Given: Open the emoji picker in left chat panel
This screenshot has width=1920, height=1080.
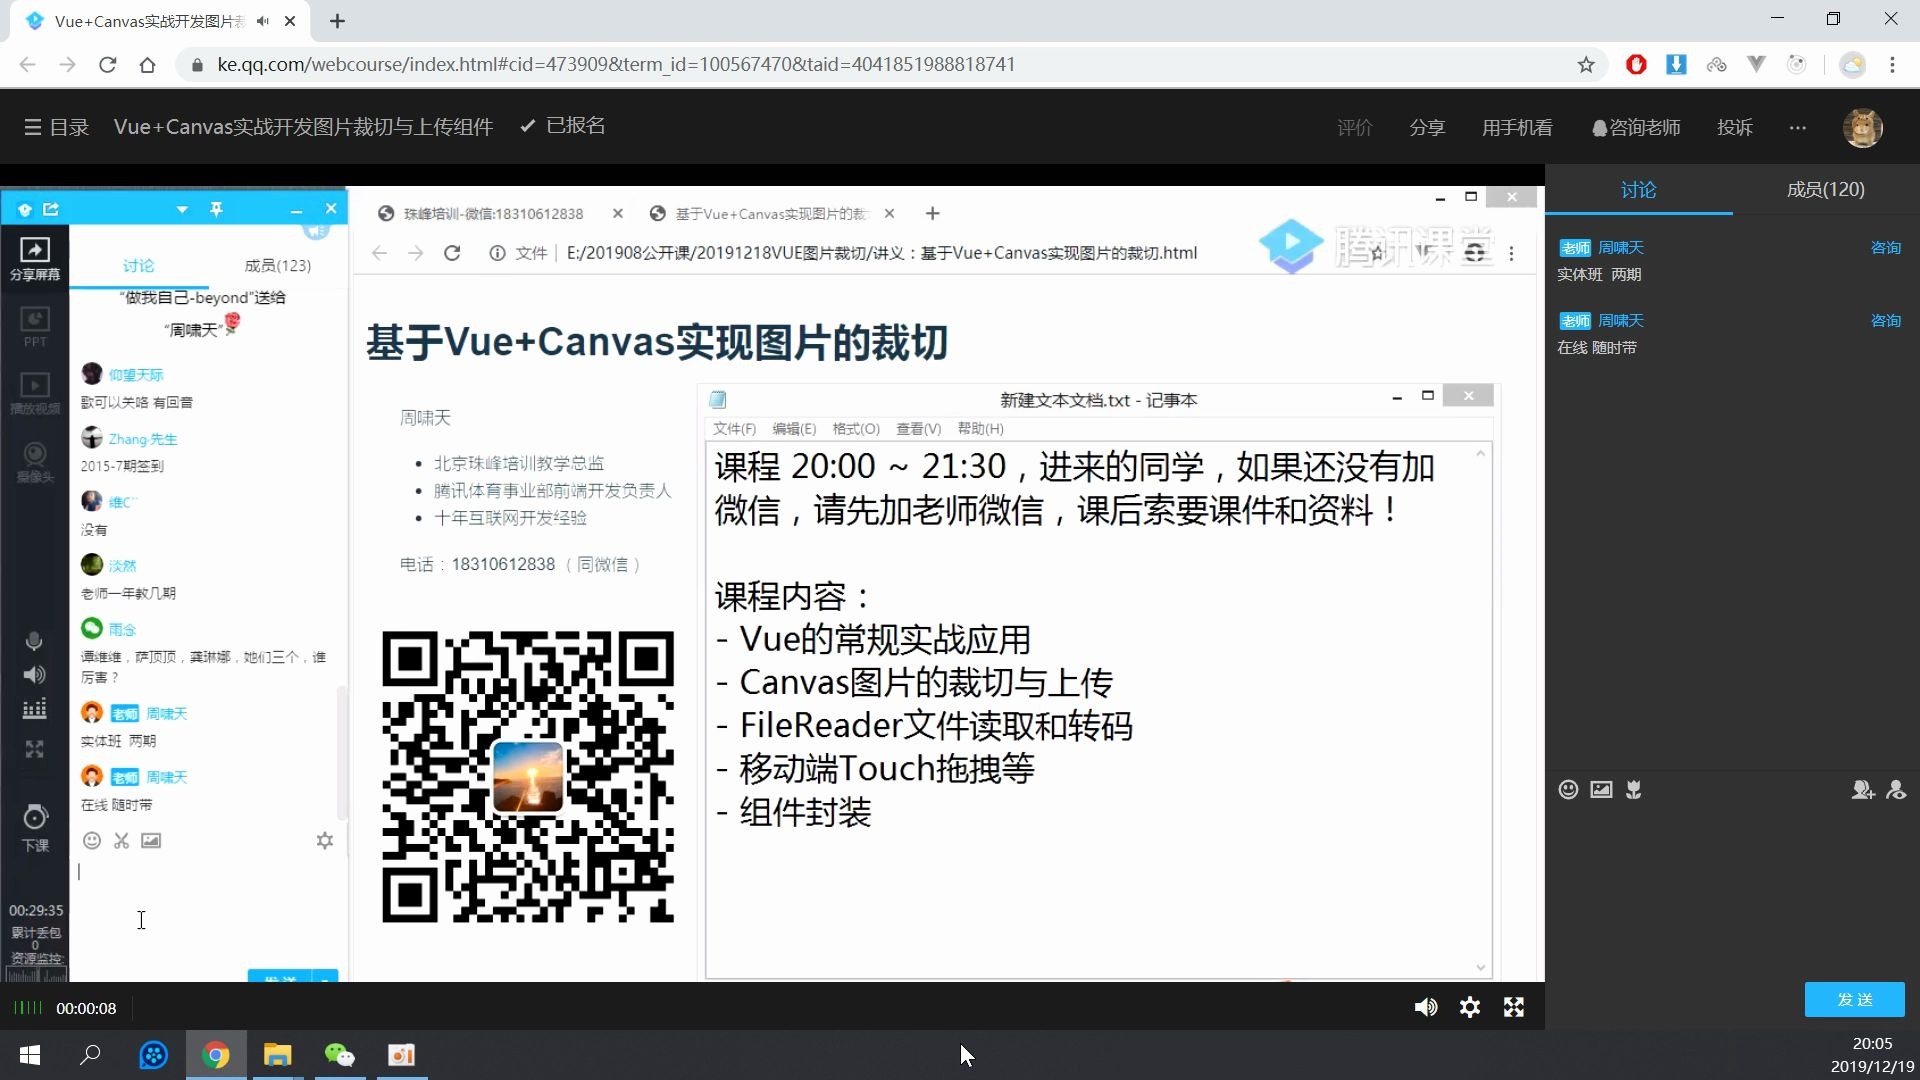Looking at the screenshot, I should 92,841.
